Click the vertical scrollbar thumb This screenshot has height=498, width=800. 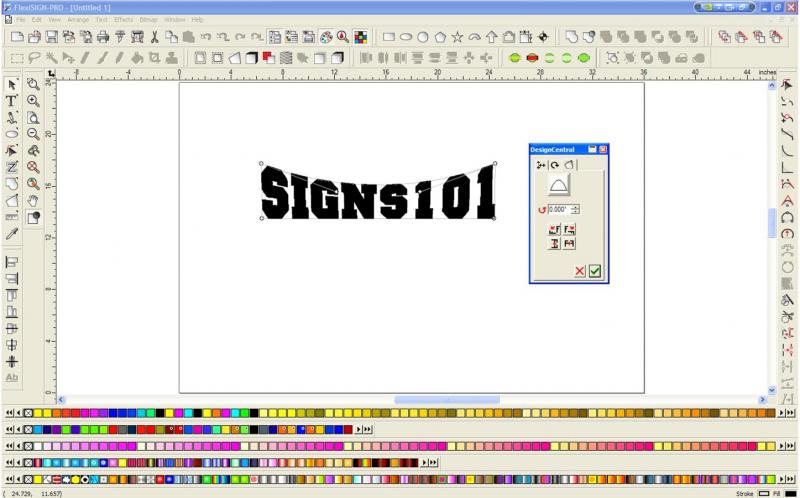click(771, 223)
